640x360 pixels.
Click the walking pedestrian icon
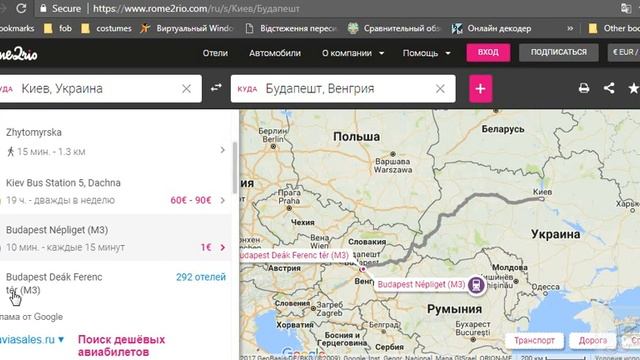pos(11,151)
